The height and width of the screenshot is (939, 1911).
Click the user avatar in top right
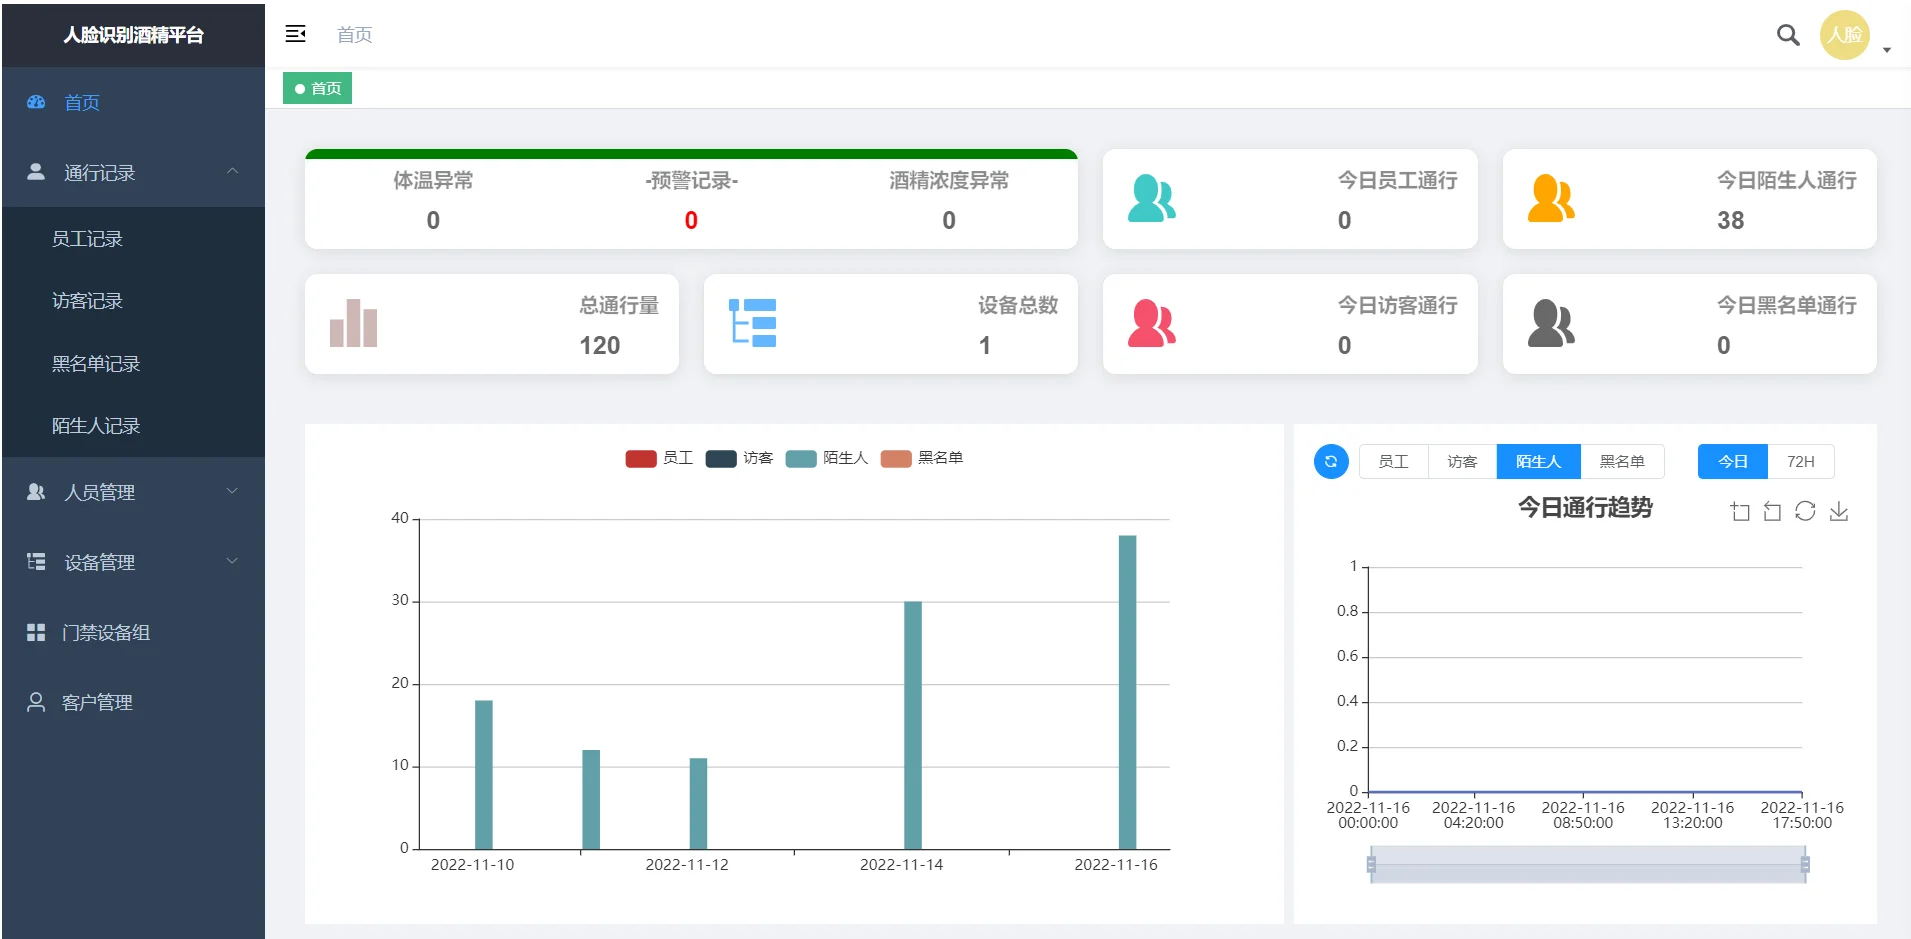point(1844,35)
